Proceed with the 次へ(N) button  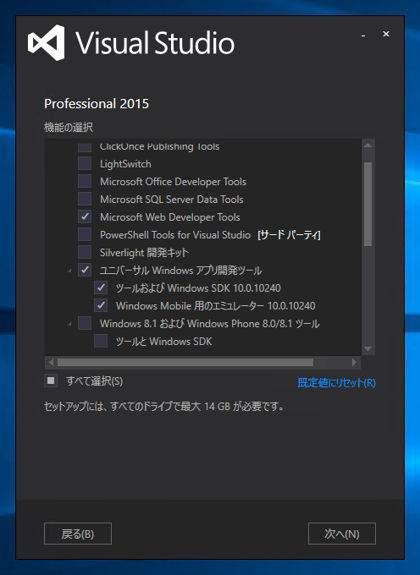(x=342, y=534)
